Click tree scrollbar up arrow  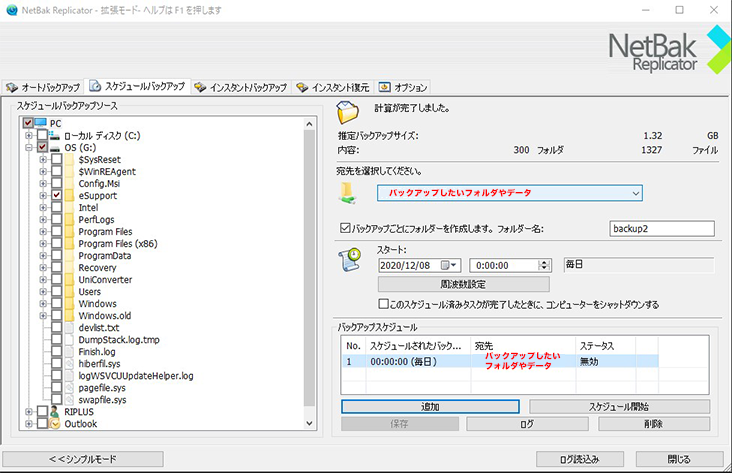(x=309, y=124)
